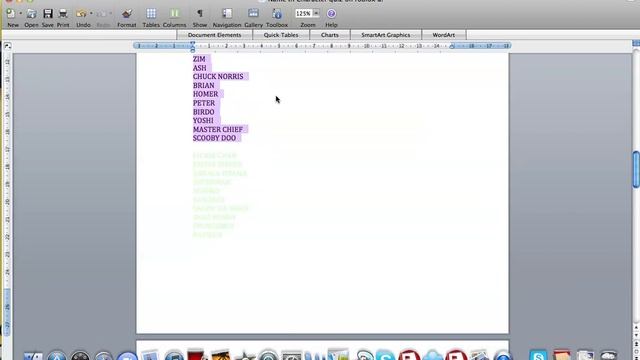
Task: Undo the last action
Action: pyautogui.click(x=81, y=13)
